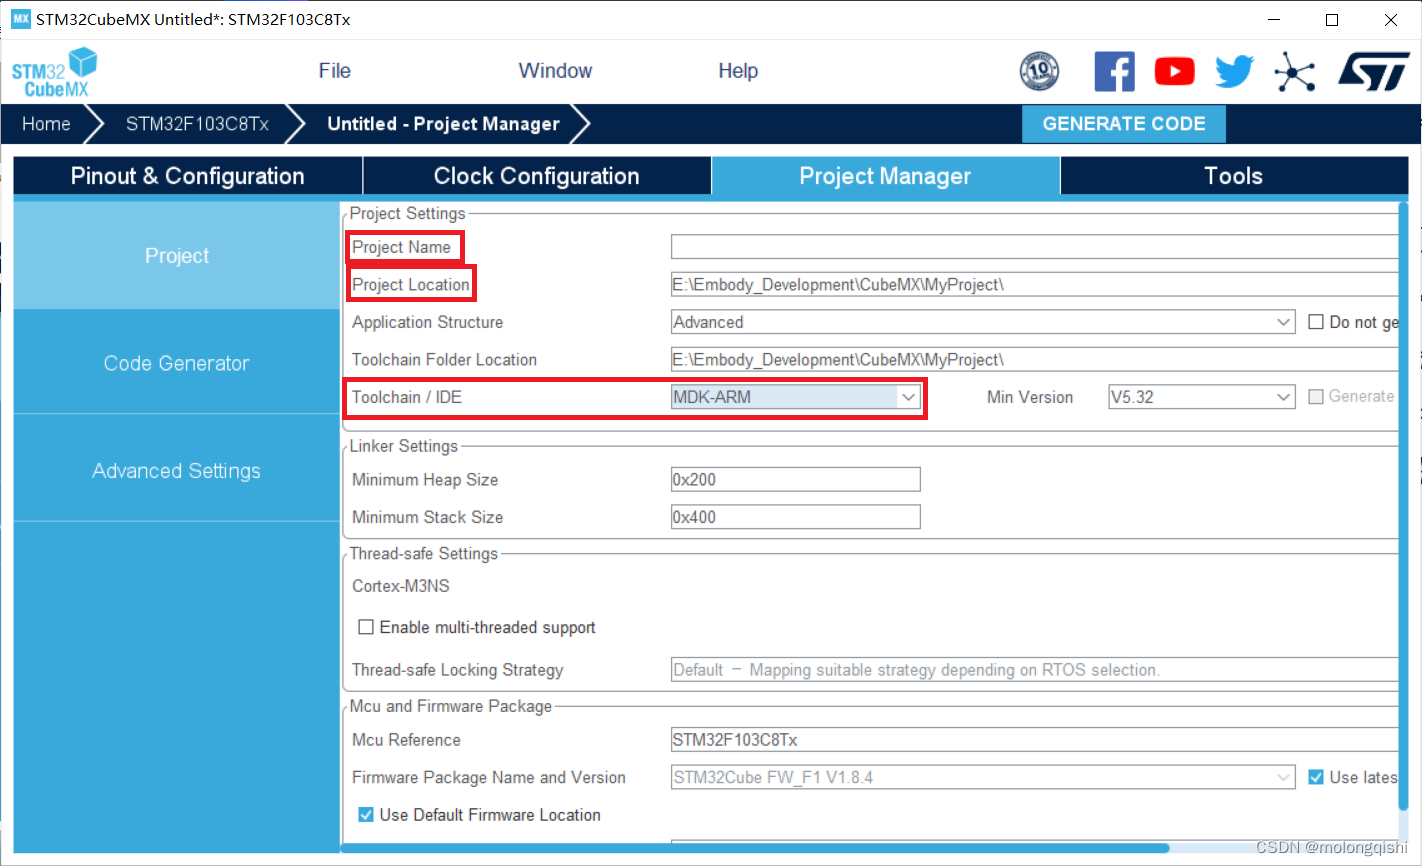1422x866 pixels.
Task: Open Firmware Package Name and Version dropdown
Action: tap(983, 777)
